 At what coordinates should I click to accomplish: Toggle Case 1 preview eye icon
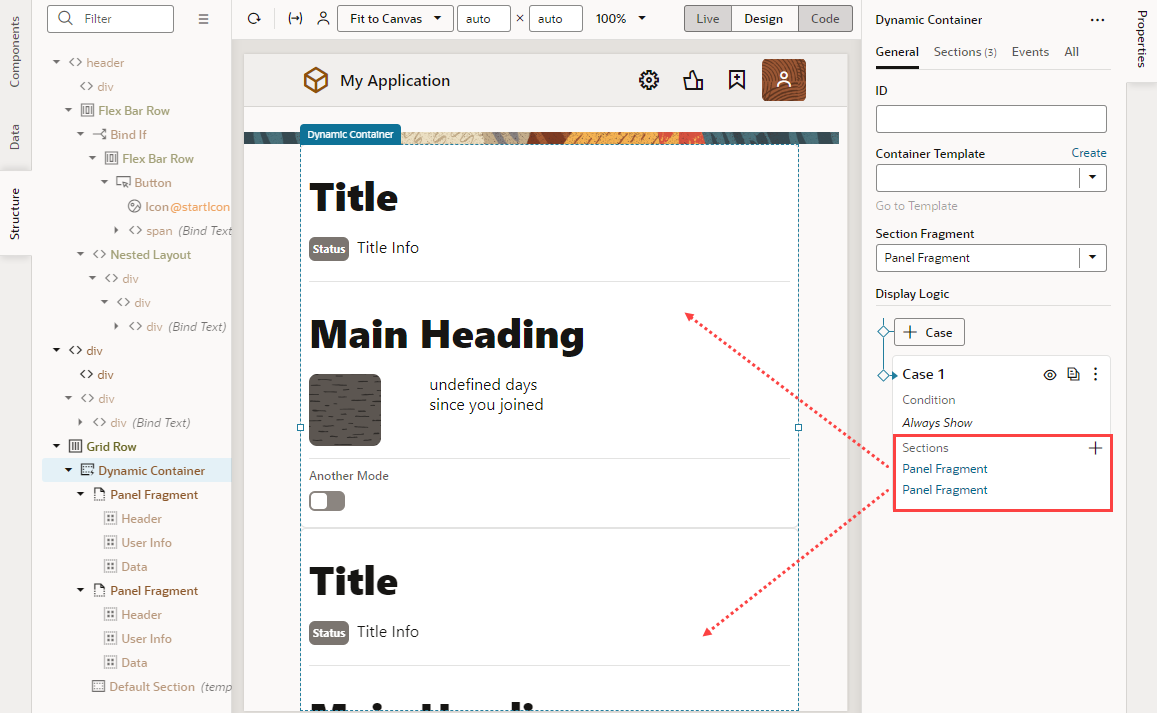pos(1049,375)
